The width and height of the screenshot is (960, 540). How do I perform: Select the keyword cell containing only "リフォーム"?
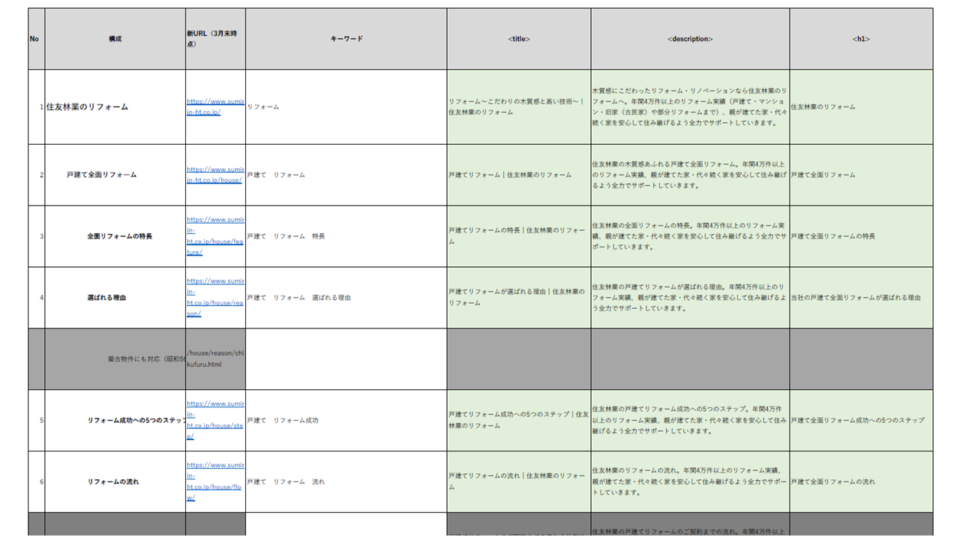[347, 107]
